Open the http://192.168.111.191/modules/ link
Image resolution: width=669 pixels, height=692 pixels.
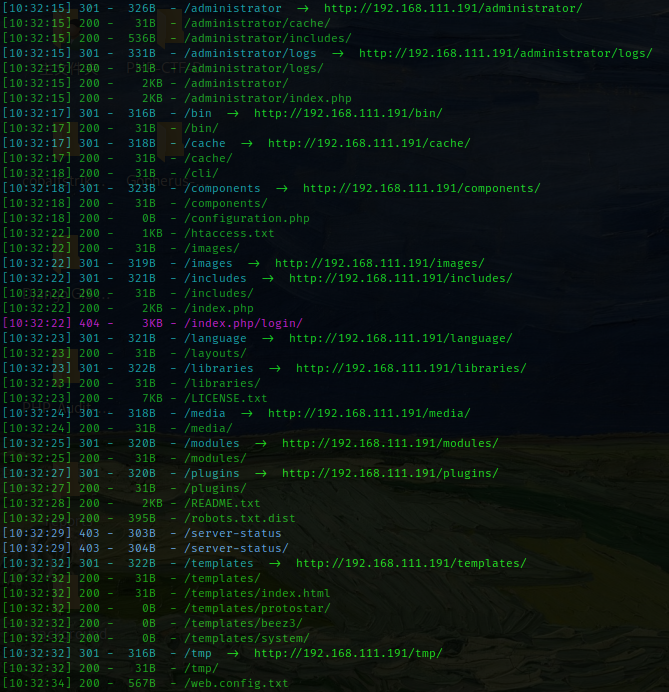(x=390, y=444)
